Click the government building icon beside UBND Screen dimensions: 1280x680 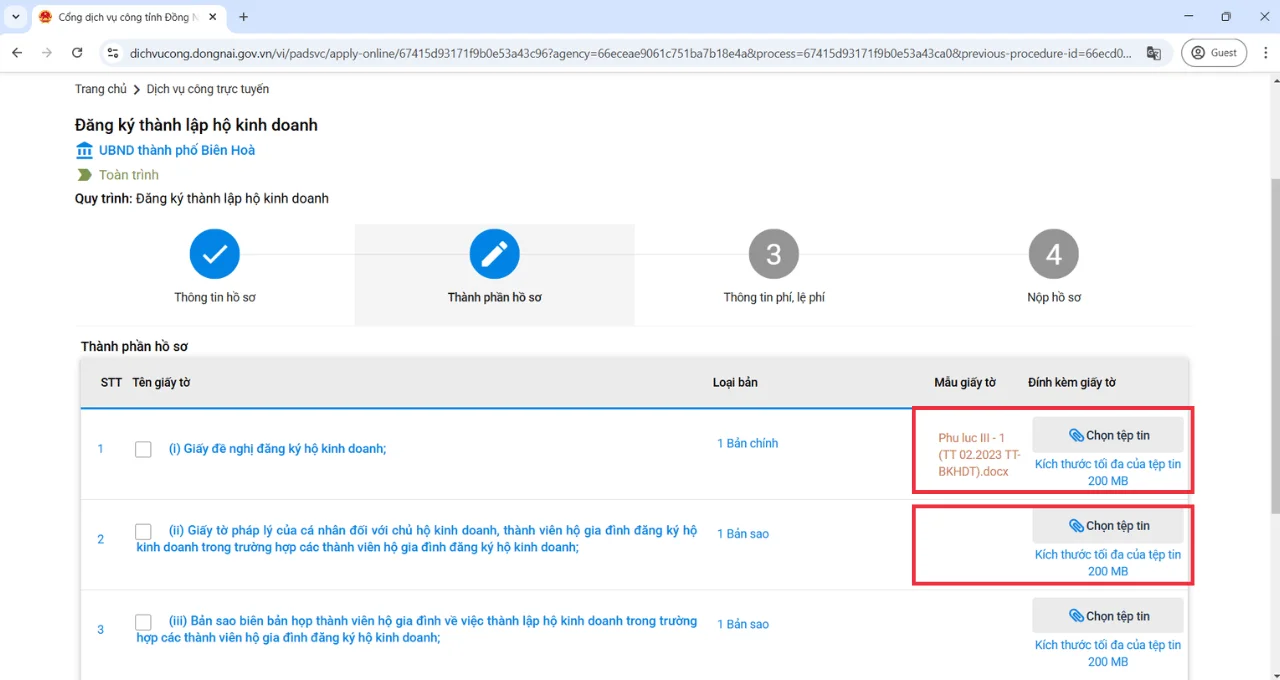(84, 150)
